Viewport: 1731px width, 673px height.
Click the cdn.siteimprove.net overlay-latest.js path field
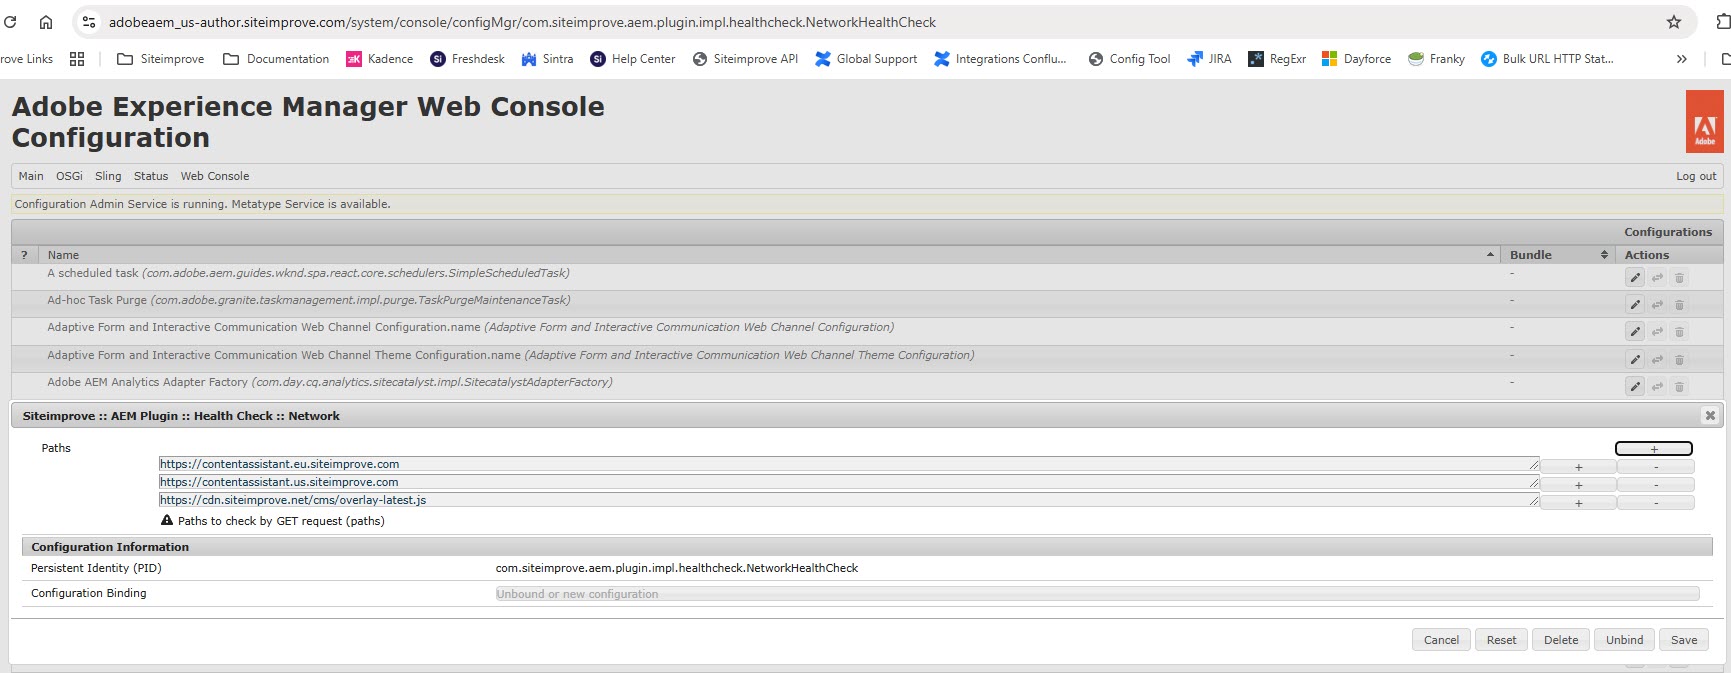[x=848, y=500]
